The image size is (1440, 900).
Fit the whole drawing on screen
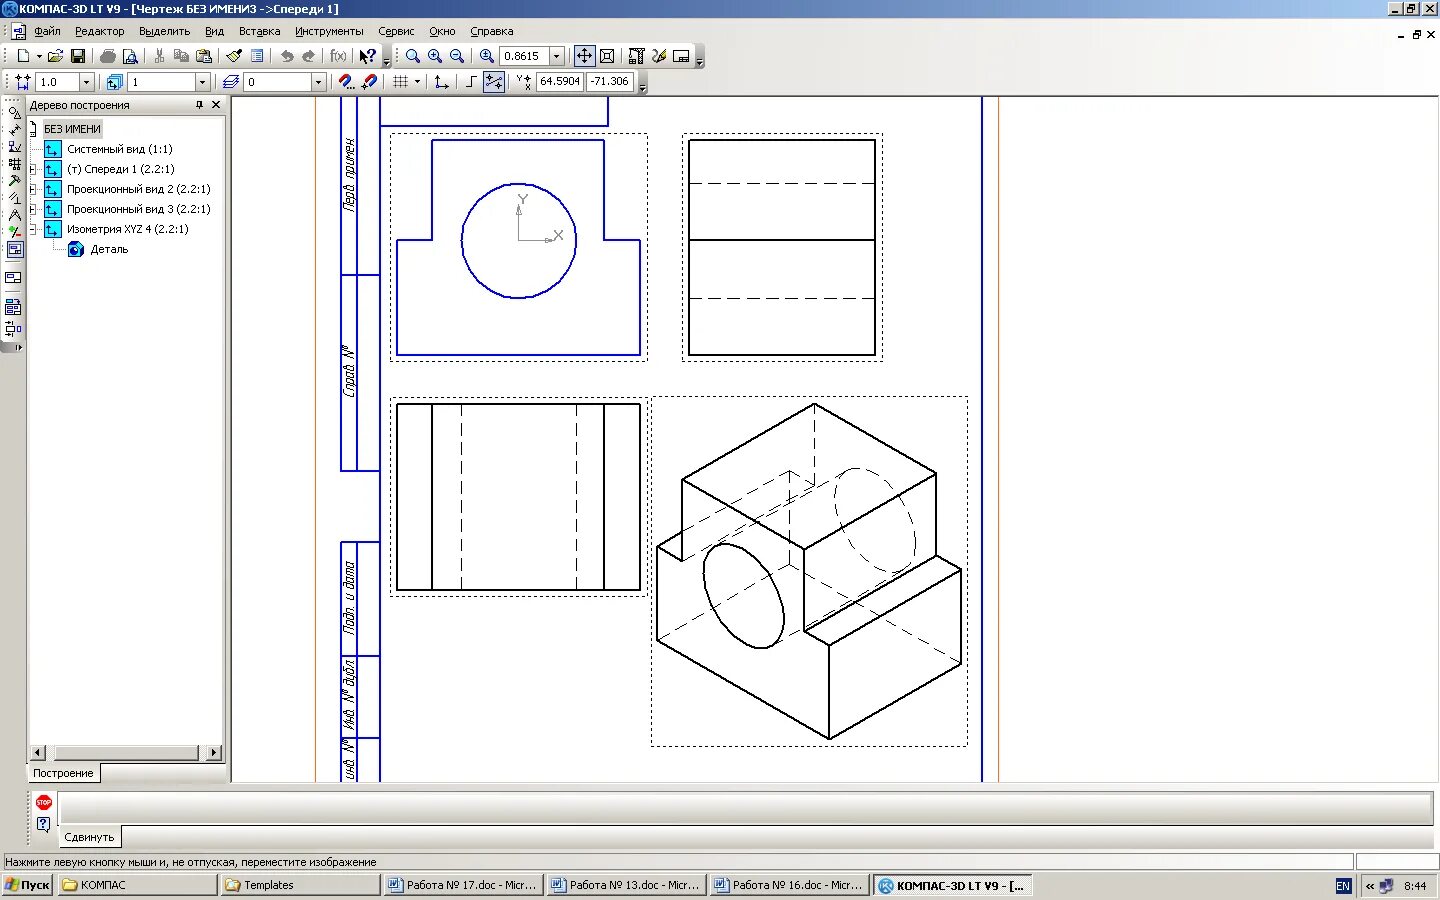[x=607, y=56]
